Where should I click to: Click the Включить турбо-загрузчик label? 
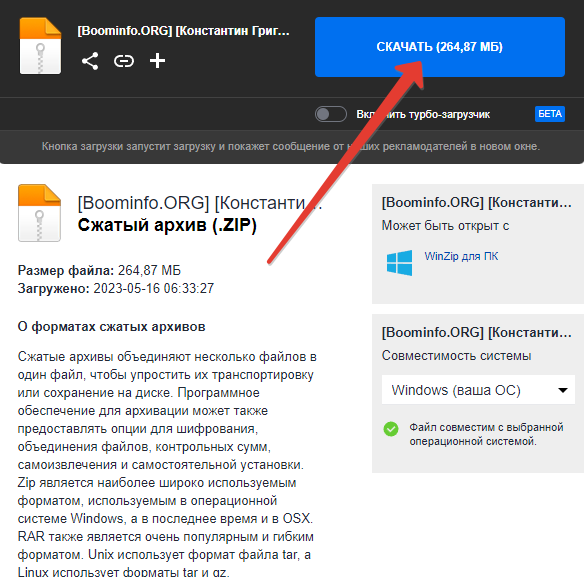coord(423,114)
